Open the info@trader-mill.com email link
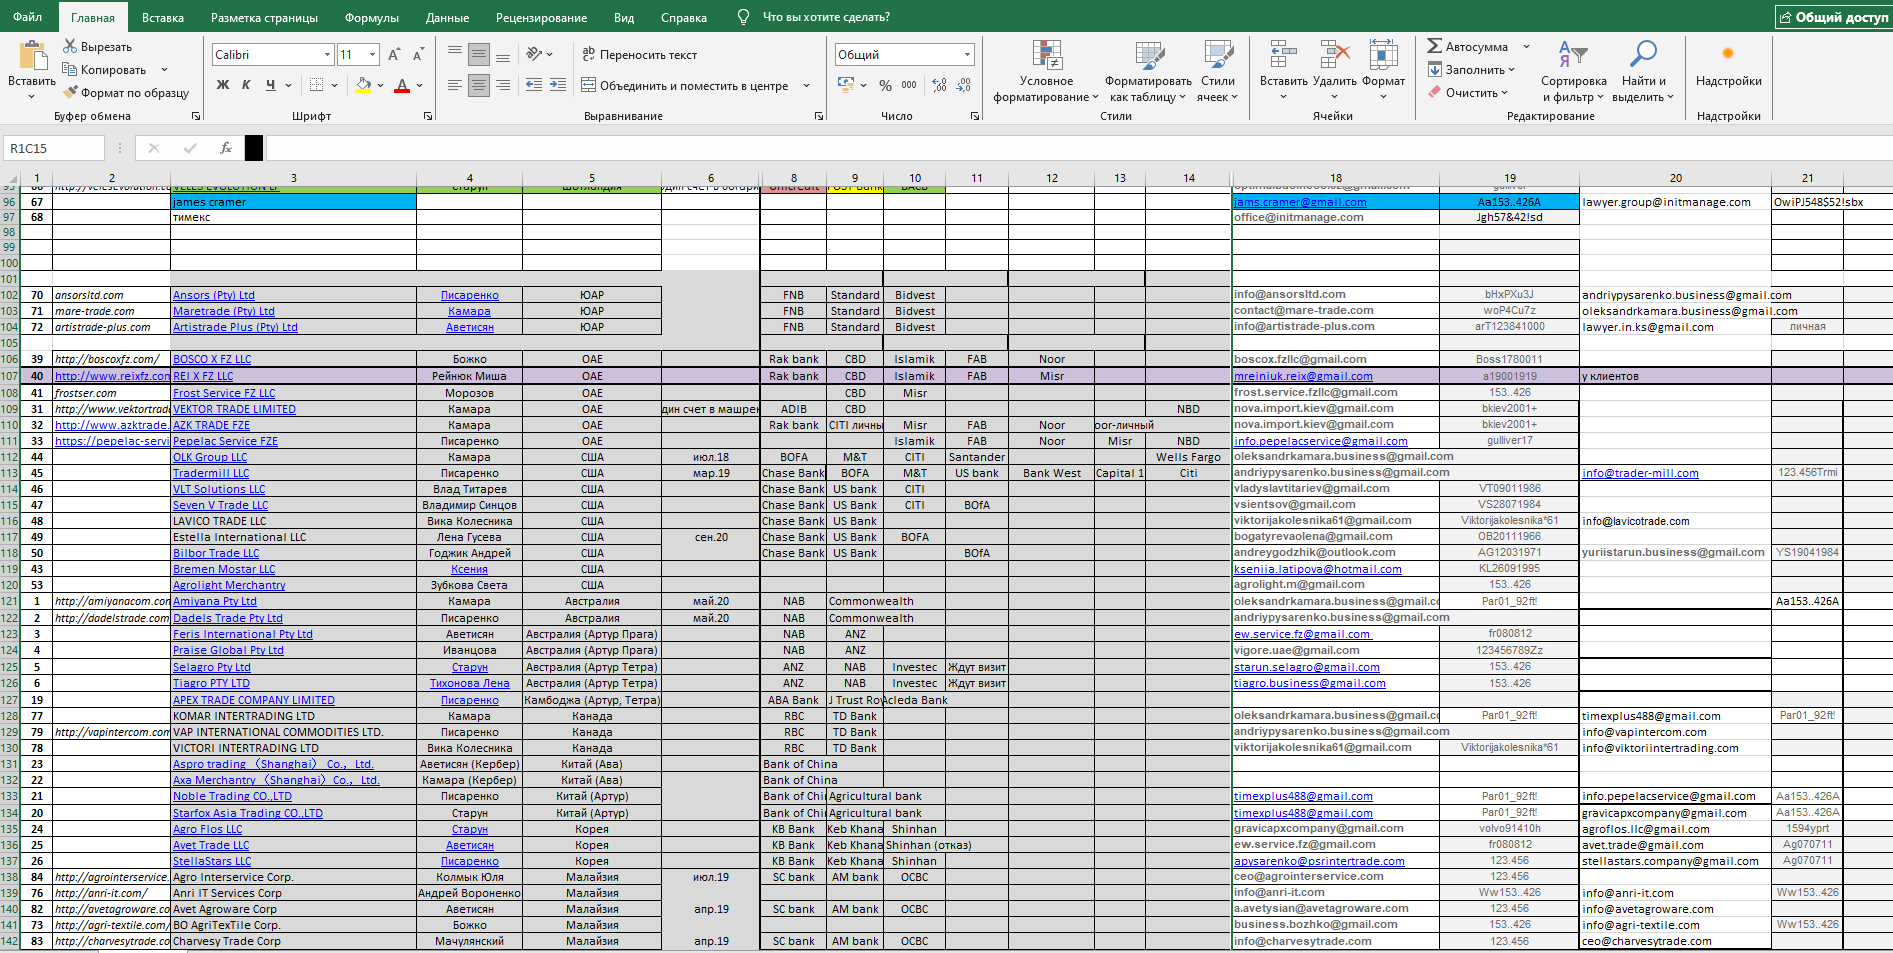1893x953 pixels. point(1640,473)
